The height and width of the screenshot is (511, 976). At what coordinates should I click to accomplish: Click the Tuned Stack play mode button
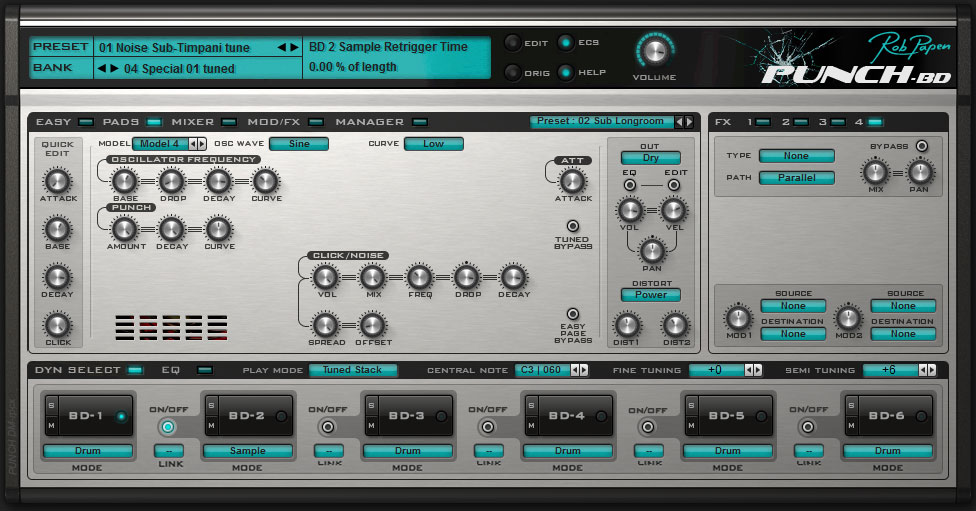(x=352, y=370)
